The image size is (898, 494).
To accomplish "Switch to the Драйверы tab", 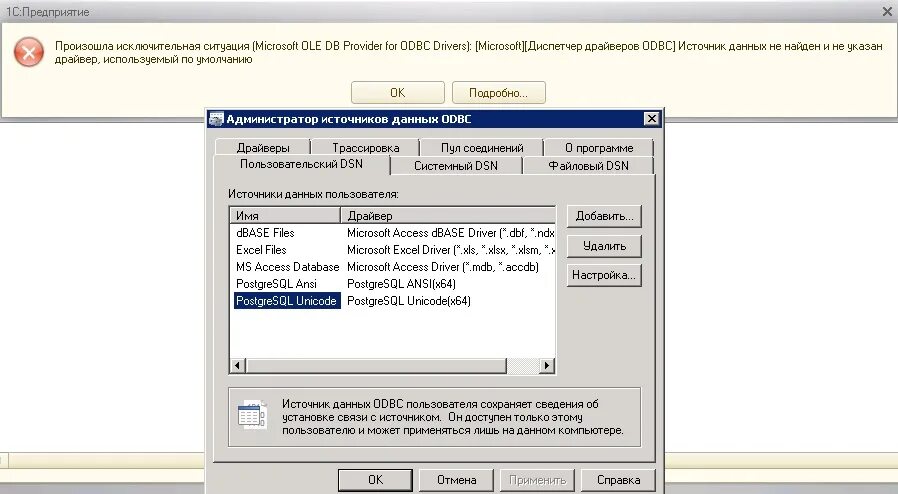I will [263, 148].
